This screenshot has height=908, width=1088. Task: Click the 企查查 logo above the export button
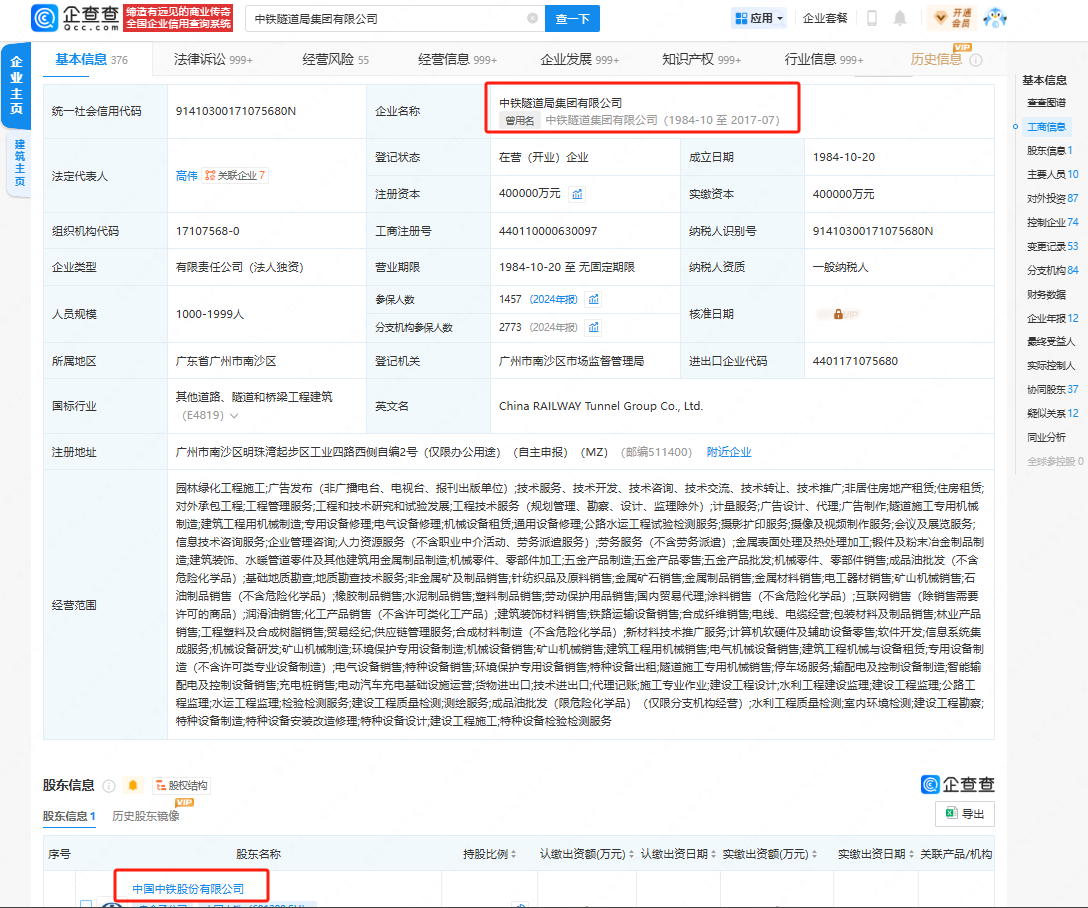(958, 785)
